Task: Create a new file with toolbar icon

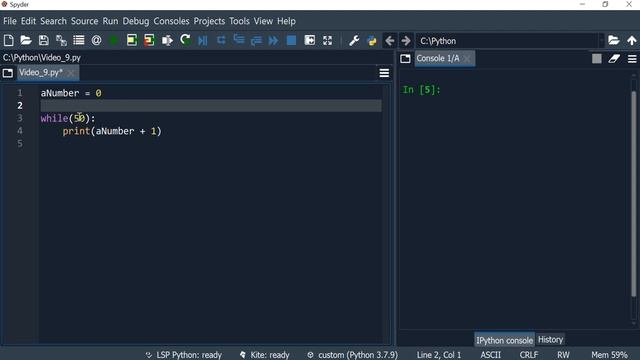Action: point(9,40)
